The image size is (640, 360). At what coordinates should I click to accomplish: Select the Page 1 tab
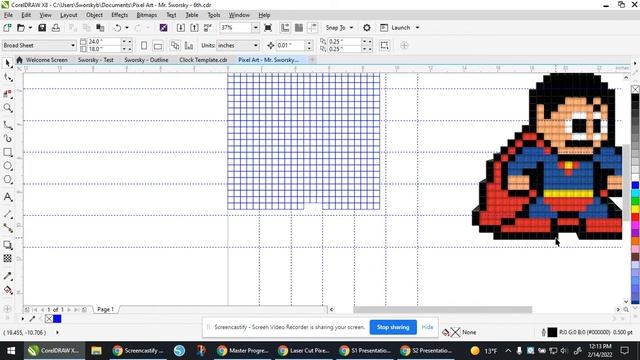tap(105, 310)
